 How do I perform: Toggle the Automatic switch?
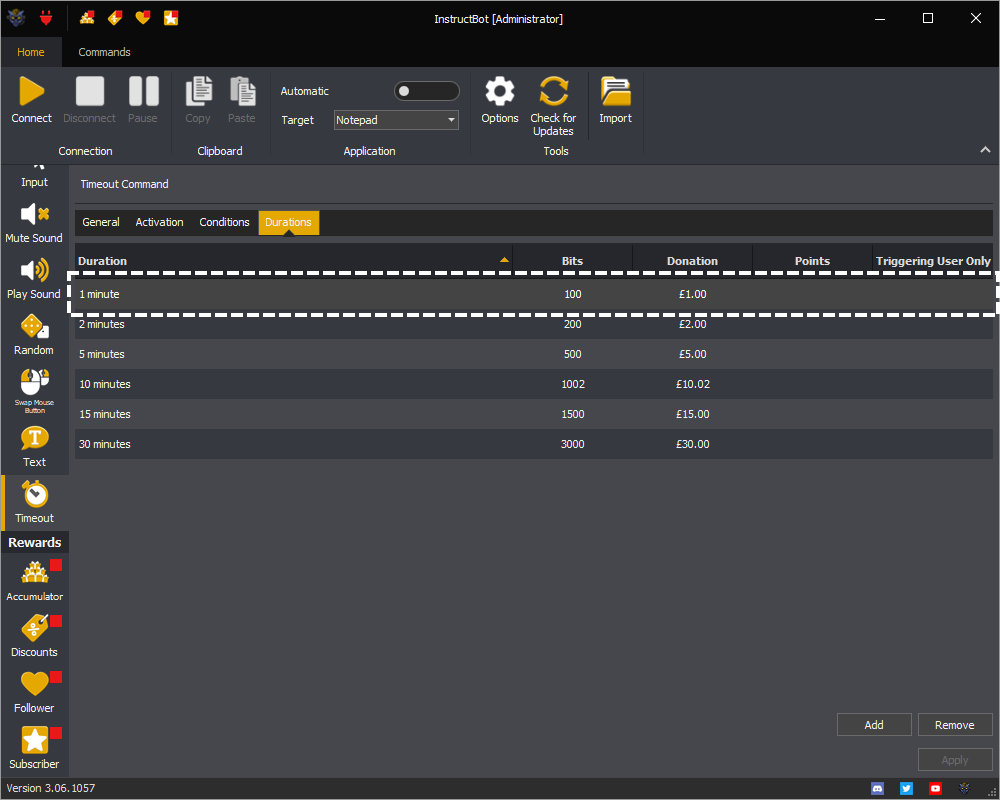(x=427, y=91)
